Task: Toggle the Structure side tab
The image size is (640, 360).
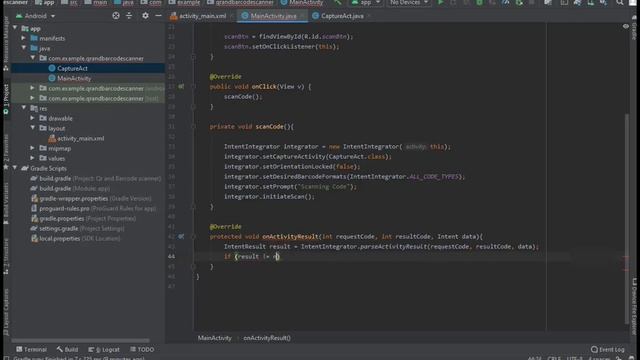Action: [x=6, y=256]
